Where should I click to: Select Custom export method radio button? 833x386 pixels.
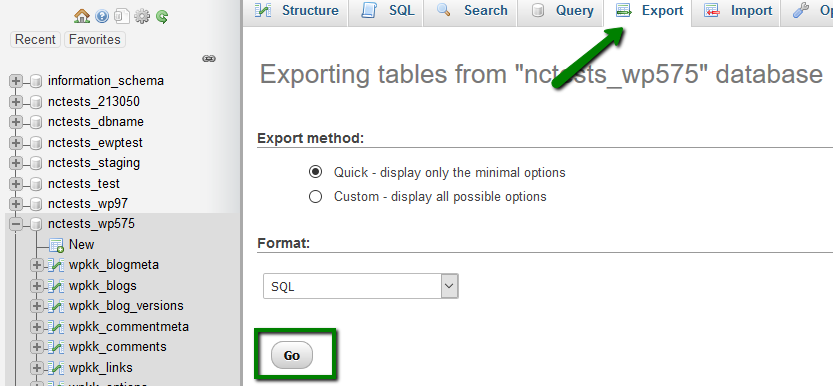pos(316,197)
